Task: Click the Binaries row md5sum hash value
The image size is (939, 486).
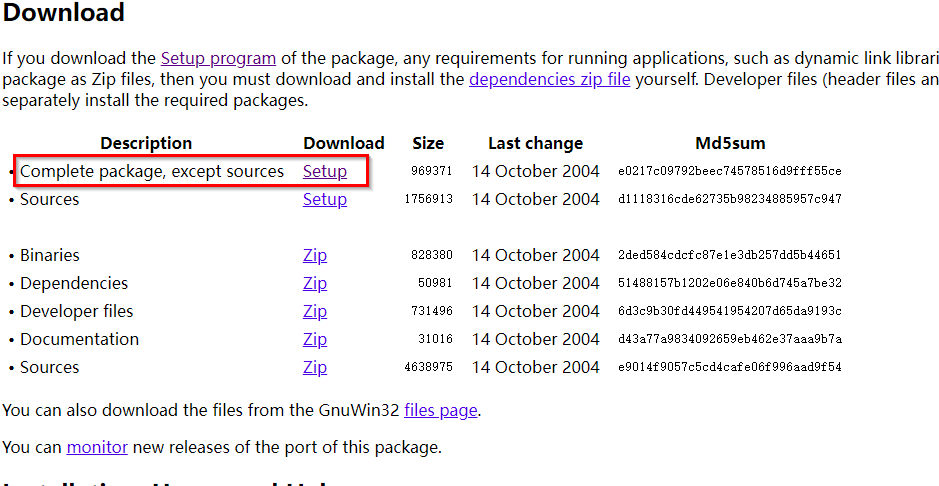Action: (730, 255)
